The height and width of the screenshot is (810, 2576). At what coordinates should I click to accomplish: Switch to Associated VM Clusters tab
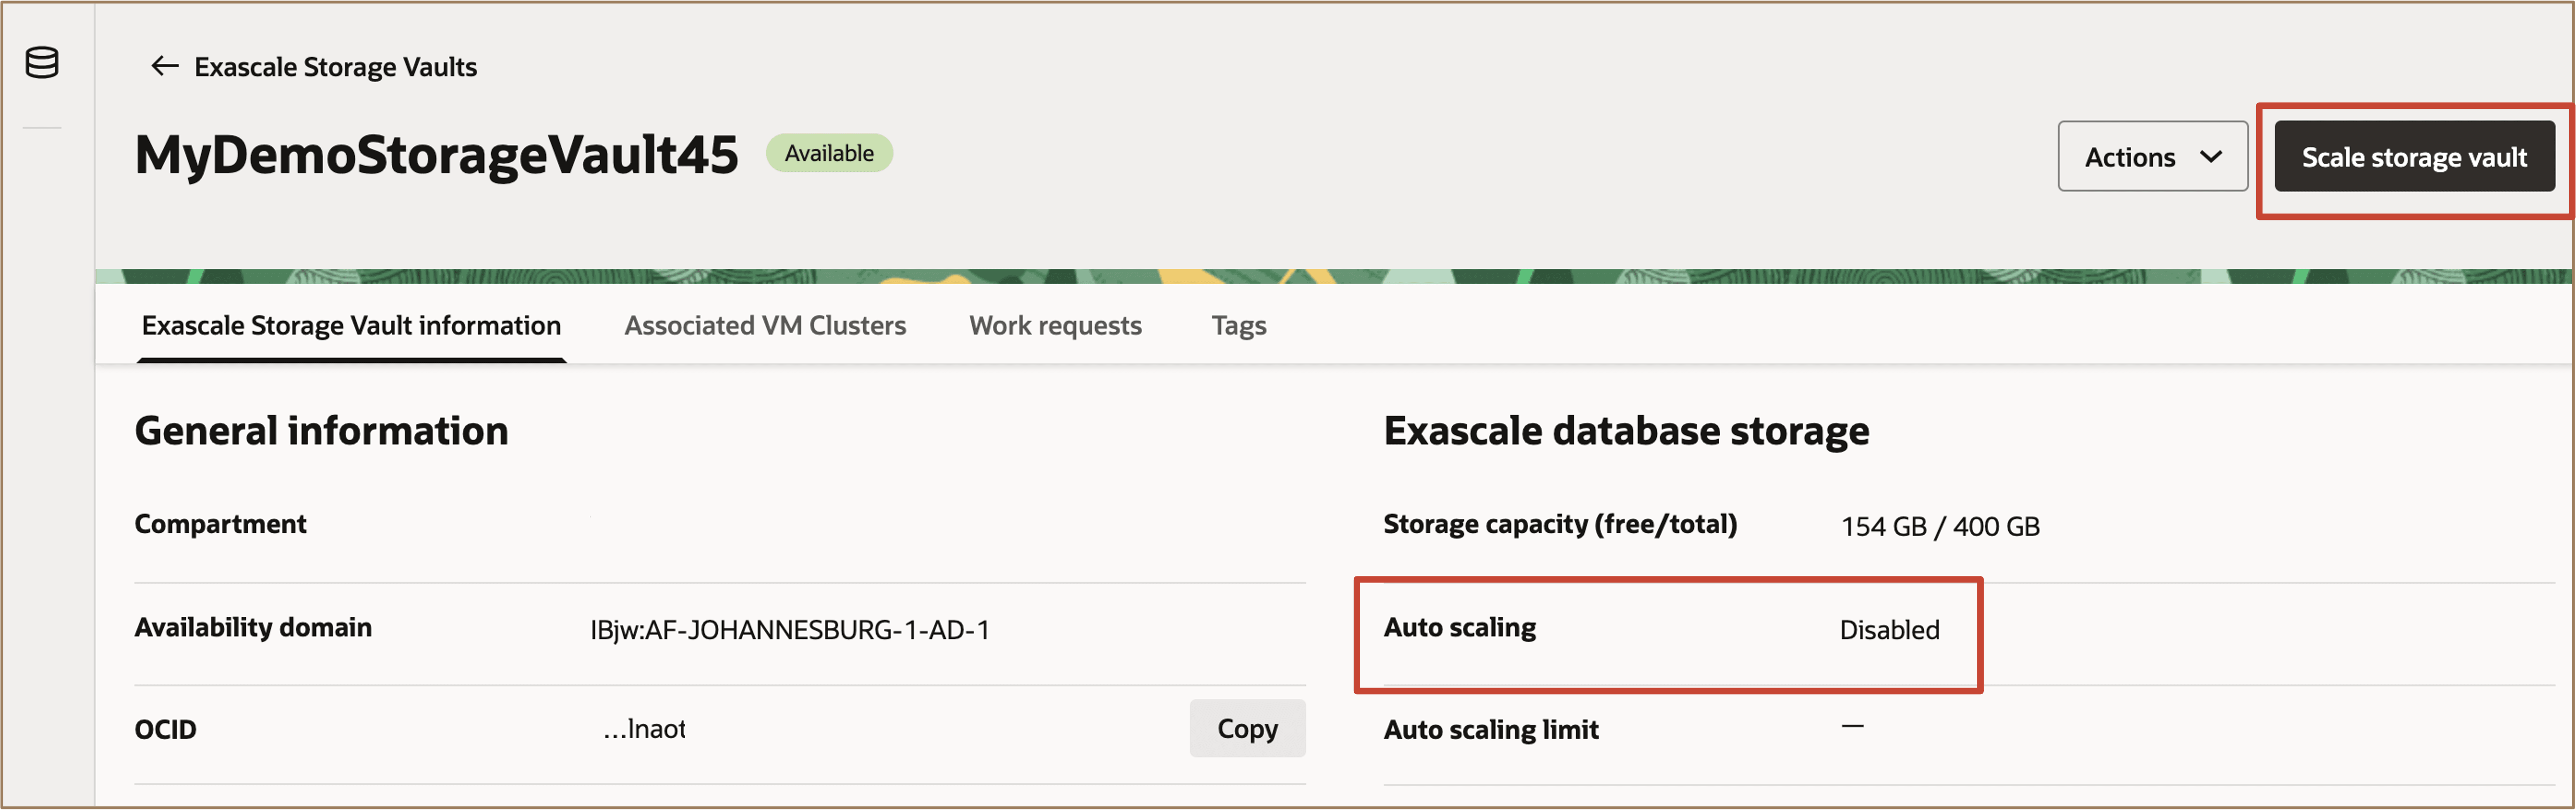[765, 325]
